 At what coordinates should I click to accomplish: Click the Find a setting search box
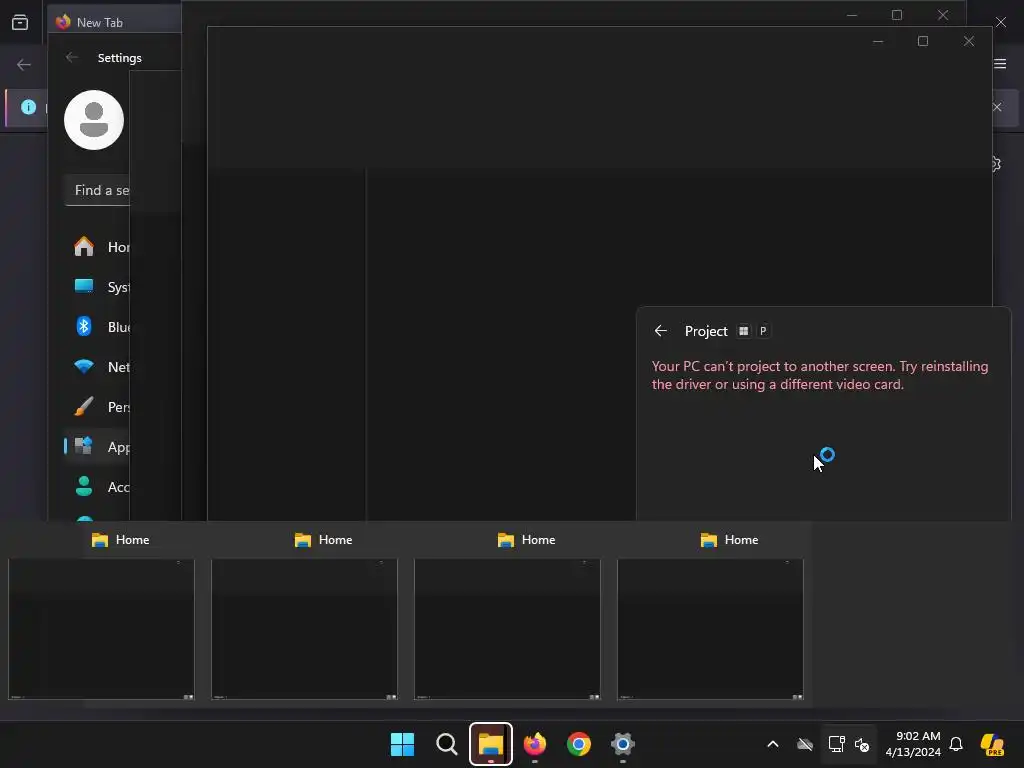[97, 190]
